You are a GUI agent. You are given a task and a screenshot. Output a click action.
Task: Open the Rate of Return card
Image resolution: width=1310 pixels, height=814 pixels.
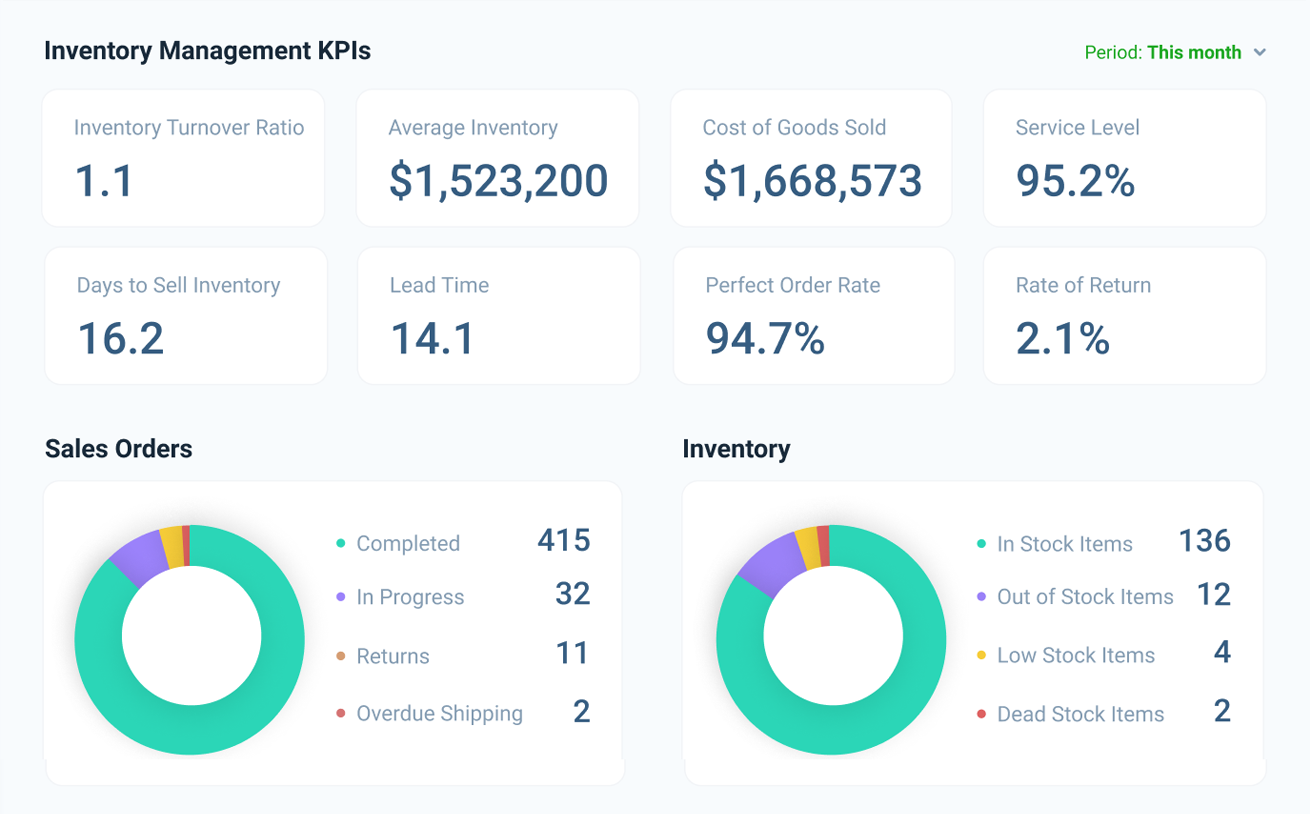tap(1125, 316)
